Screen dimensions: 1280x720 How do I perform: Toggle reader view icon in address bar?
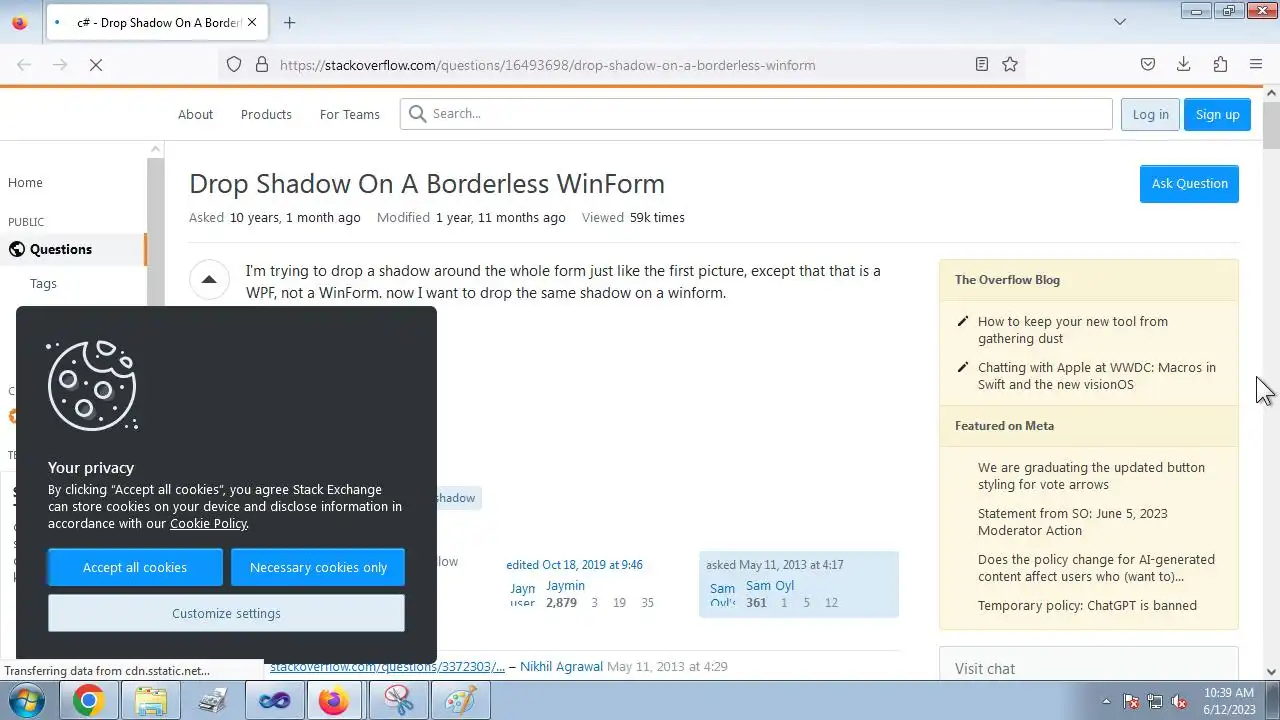(x=982, y=65)
